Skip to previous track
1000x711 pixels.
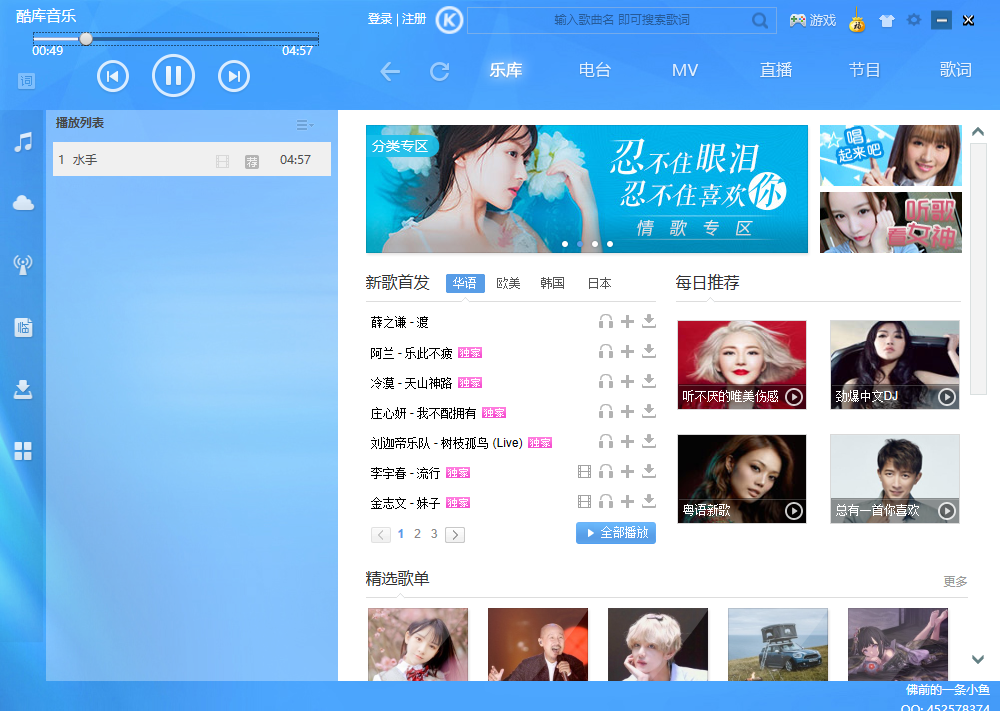pyautogui.click(x=113, y=77)
